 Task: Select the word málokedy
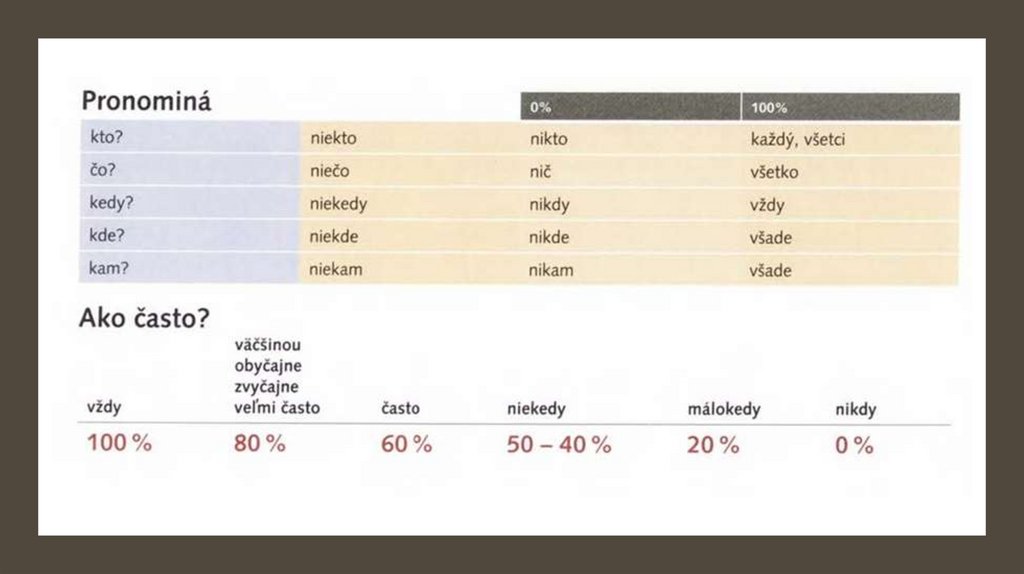(x=724, y=409)
